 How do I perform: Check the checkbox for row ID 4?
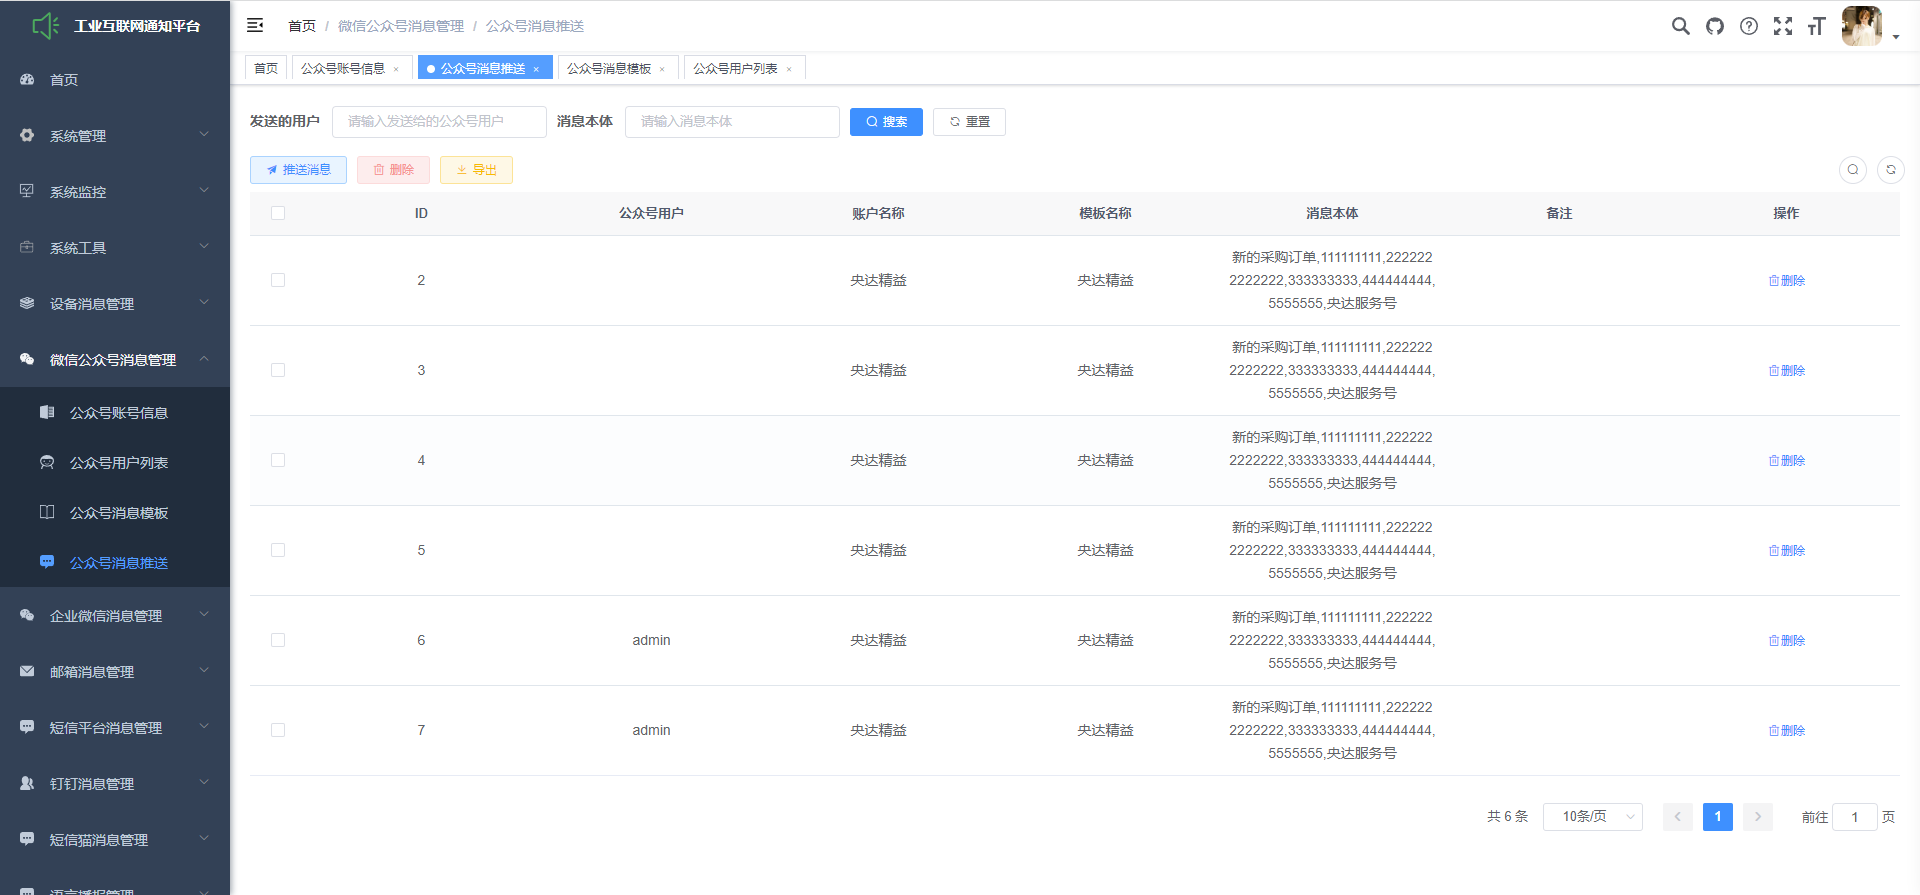(x=278, y=460)
